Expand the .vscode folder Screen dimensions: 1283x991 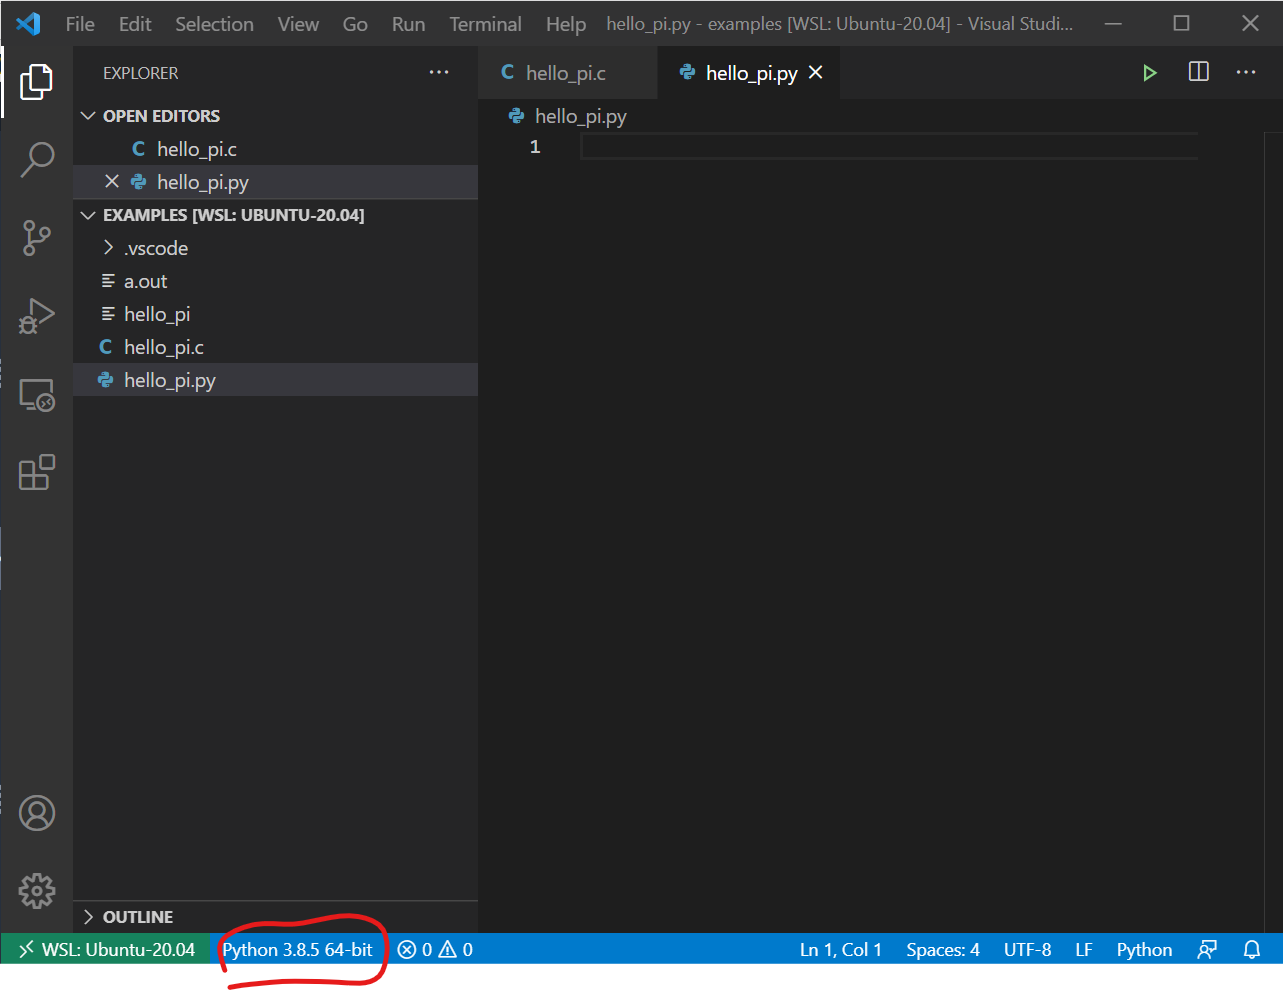coord(275,248)
